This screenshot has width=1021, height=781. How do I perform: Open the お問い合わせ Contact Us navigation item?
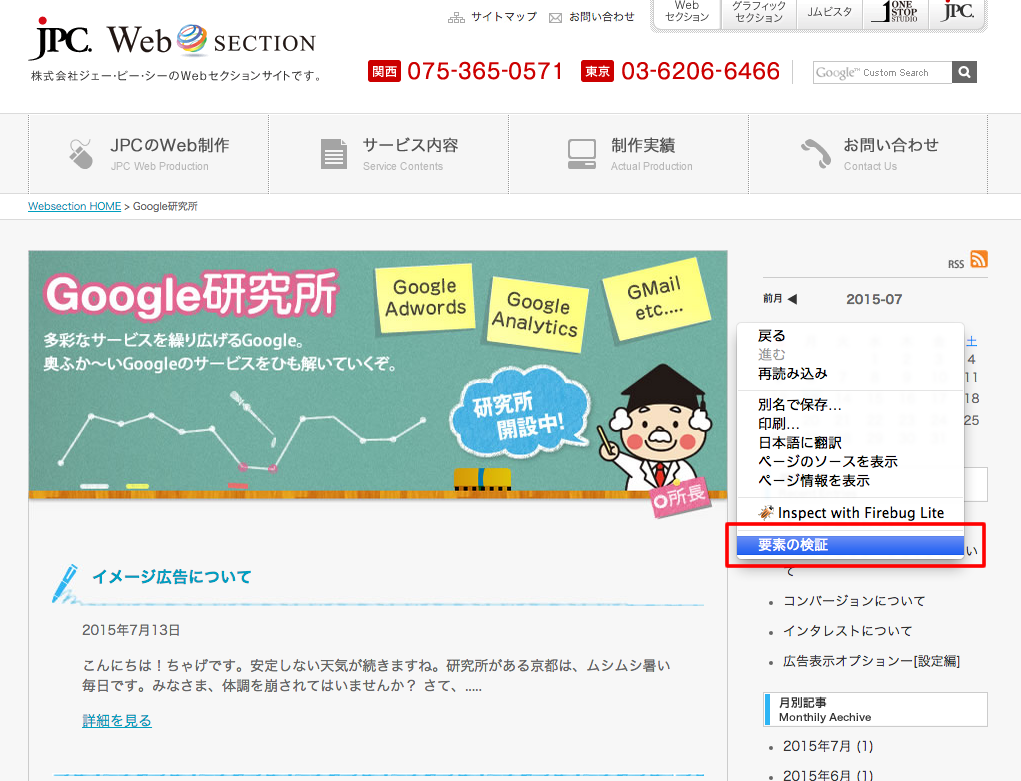tap(868, 154)
